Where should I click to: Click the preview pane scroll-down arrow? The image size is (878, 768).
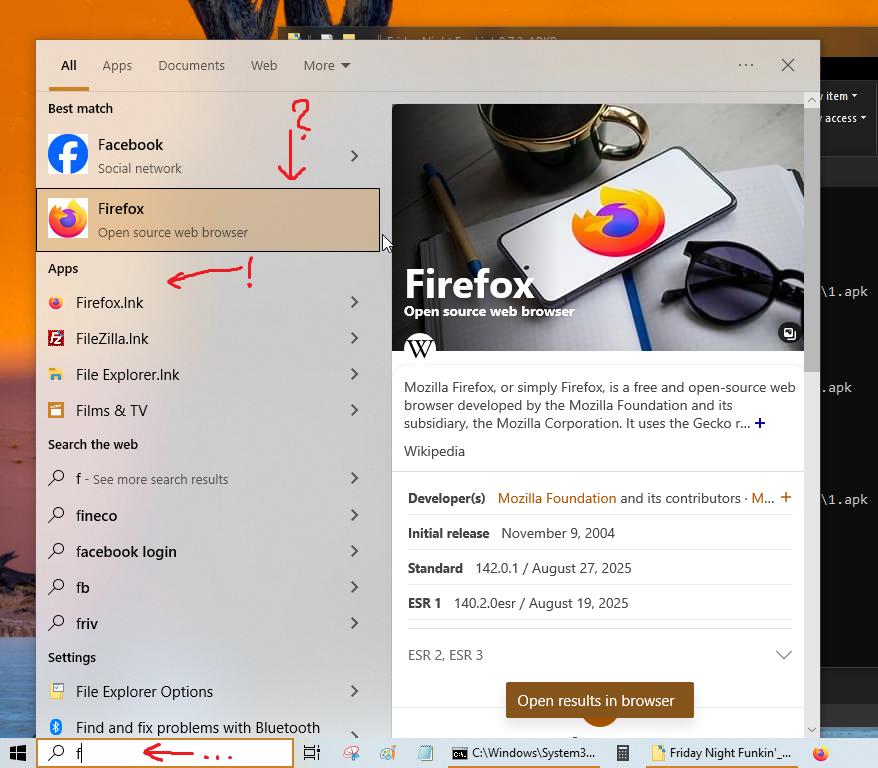point(811,729)
